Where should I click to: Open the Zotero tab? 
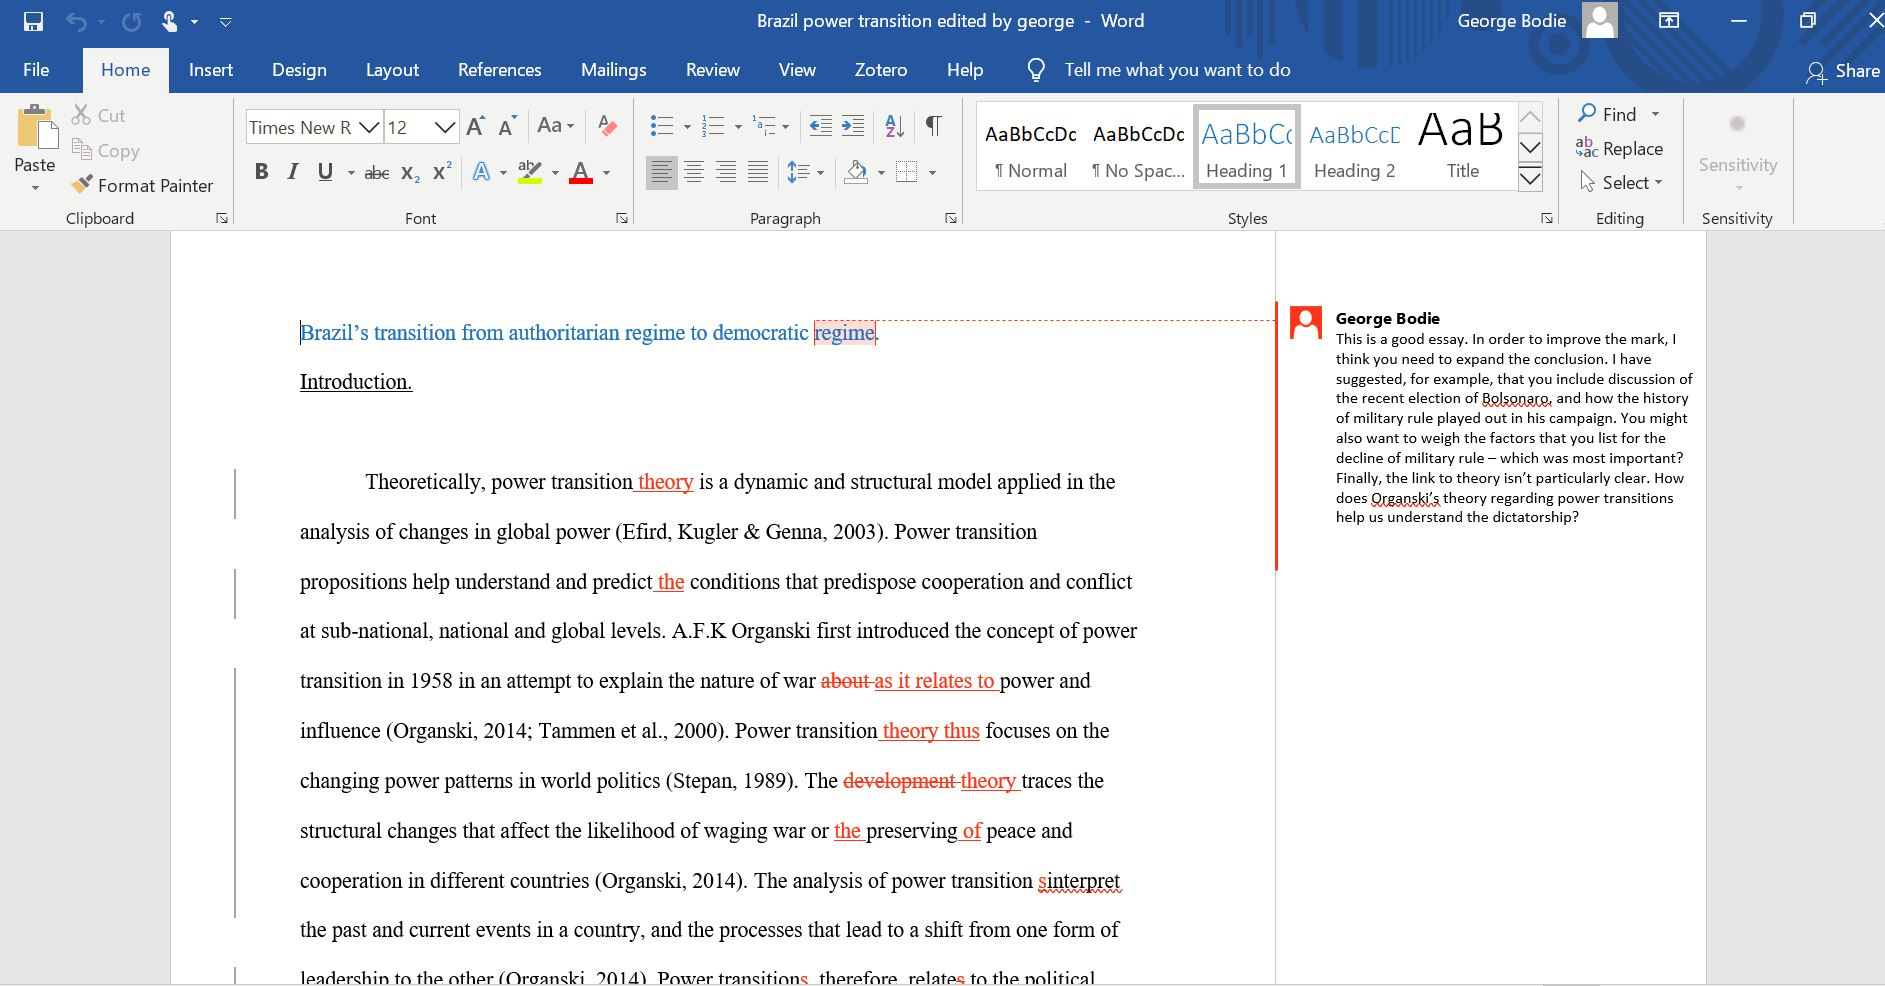[x=881, y=70]
